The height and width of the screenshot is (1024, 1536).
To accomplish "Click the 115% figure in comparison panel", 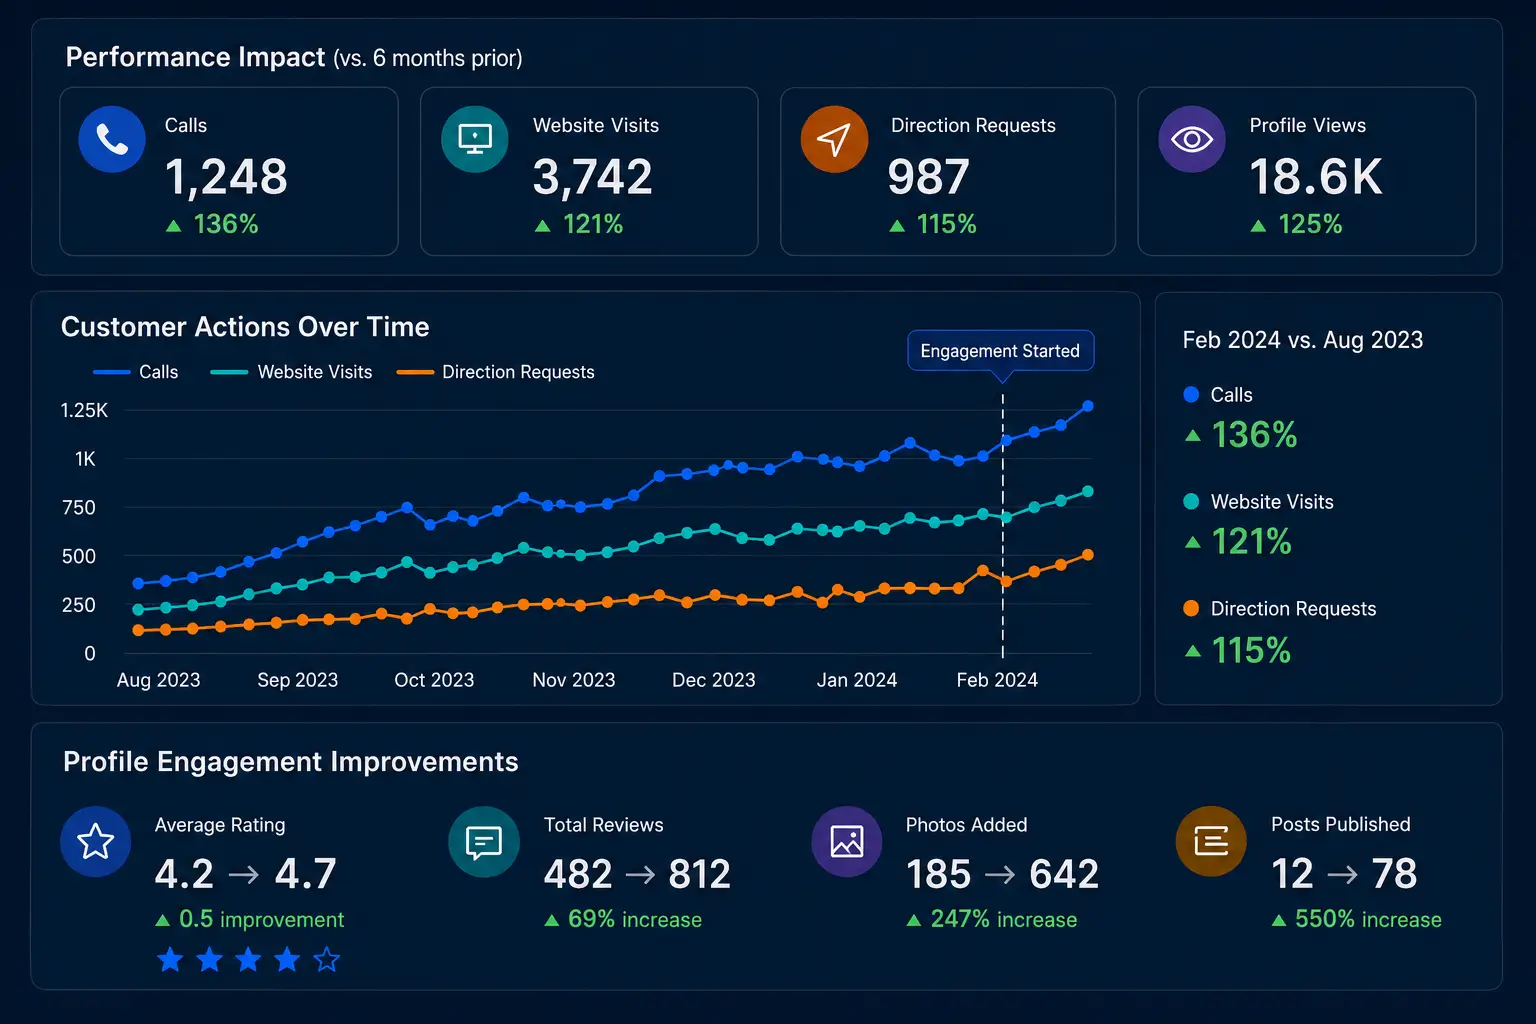I will 1251,651.
